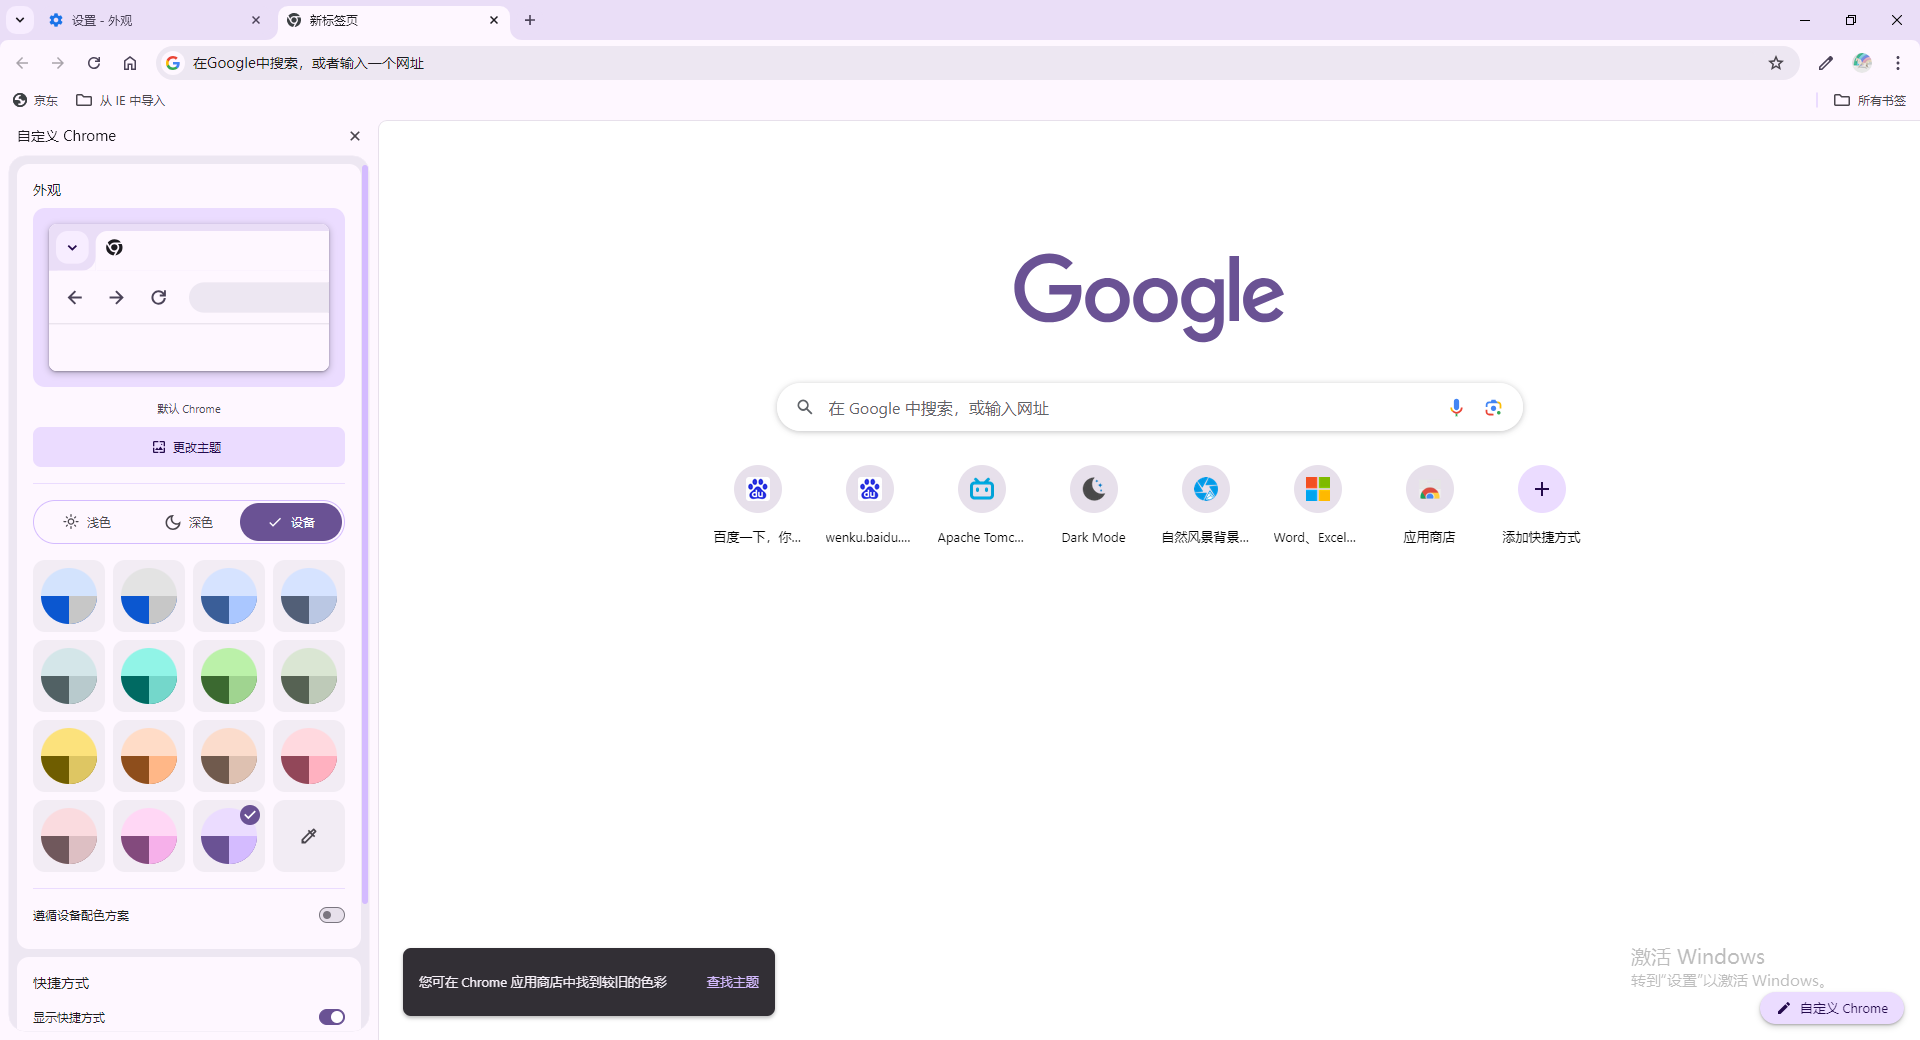The height and width of the screenshot is (1040, 1920).
Task: Open the 自然风景背景 shortcut
Action: (x=1206, y=506)
